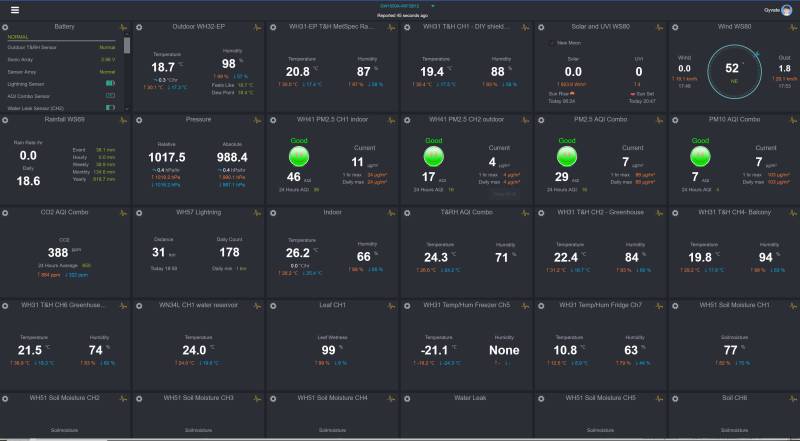Show graph for Solar and UVI WS80 card
Image resolution: width=800 pixels, height=441 pixels.
(x=659, y=28)
